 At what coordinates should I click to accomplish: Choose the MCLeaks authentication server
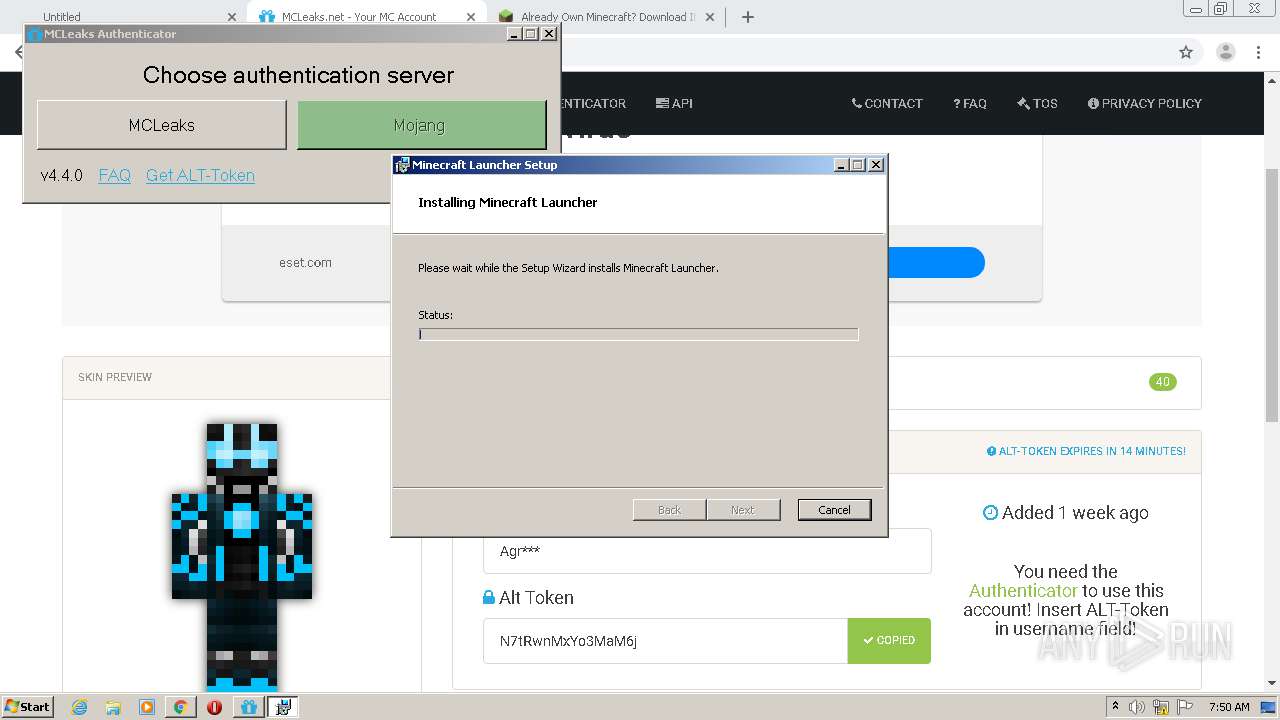tap(162, 125)
